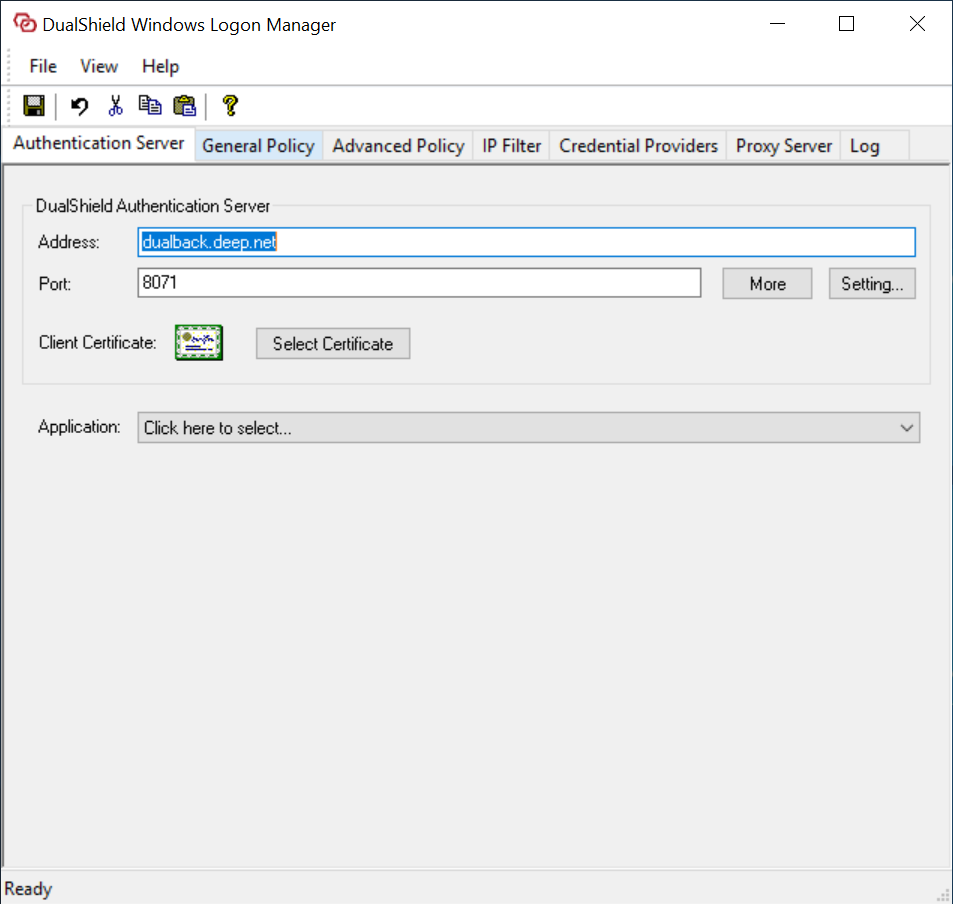This screenshot has height=904, width=953.
Task: Open the Application dropdown list
Action: [x=528, y=428]
